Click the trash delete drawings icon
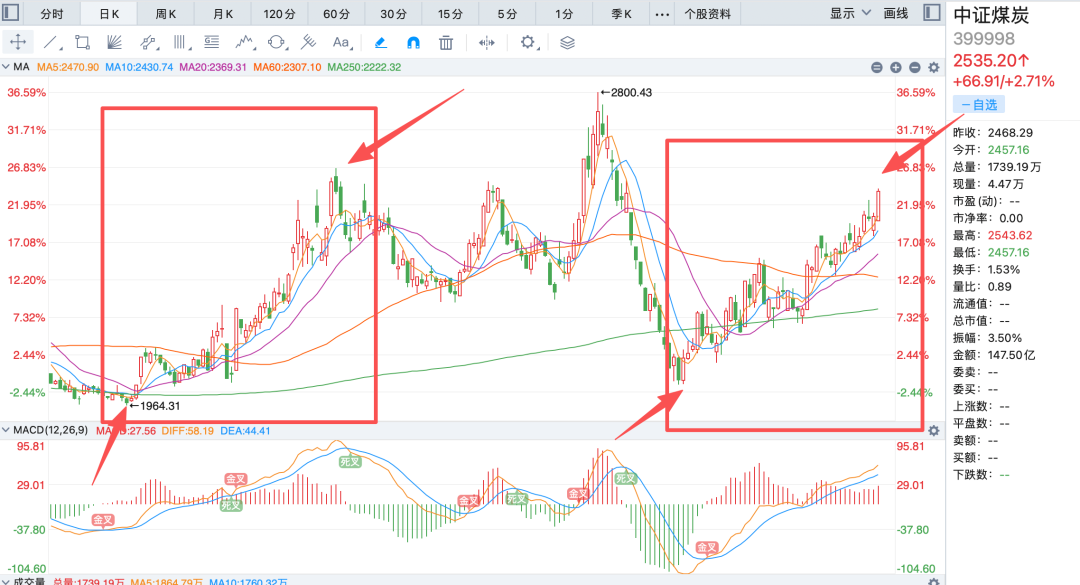Viewport: 1080px width, 585px height. tap(446, 43)
